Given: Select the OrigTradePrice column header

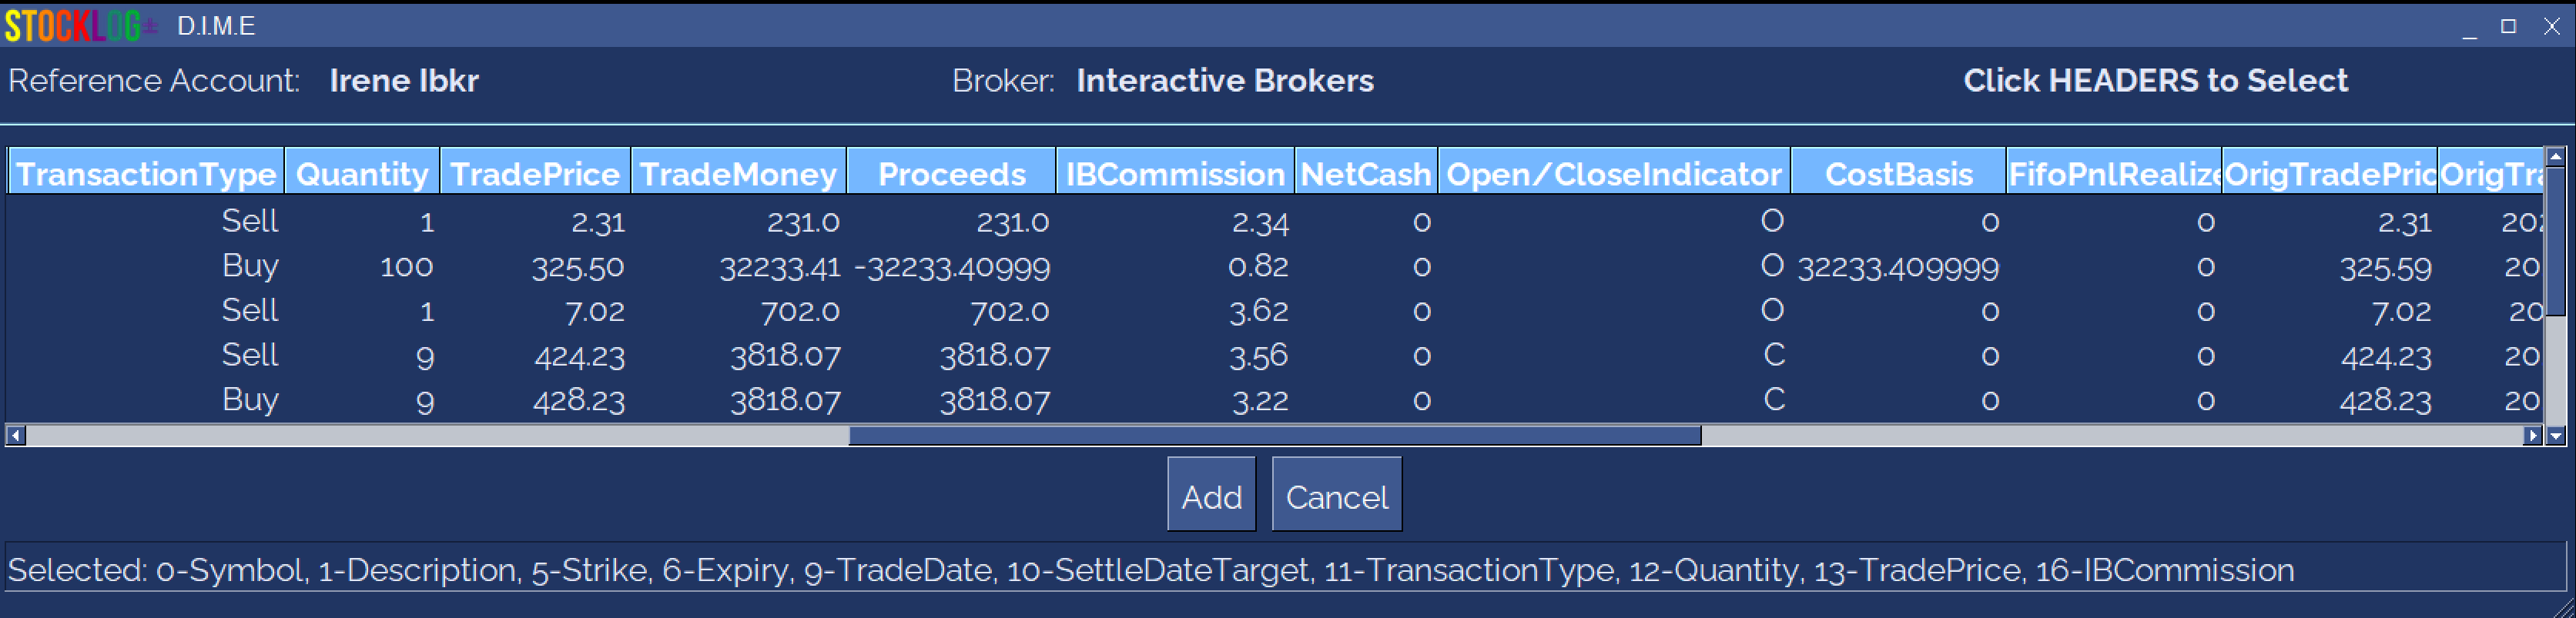Looking at the screenshot, I should [x=2329, y=174].
